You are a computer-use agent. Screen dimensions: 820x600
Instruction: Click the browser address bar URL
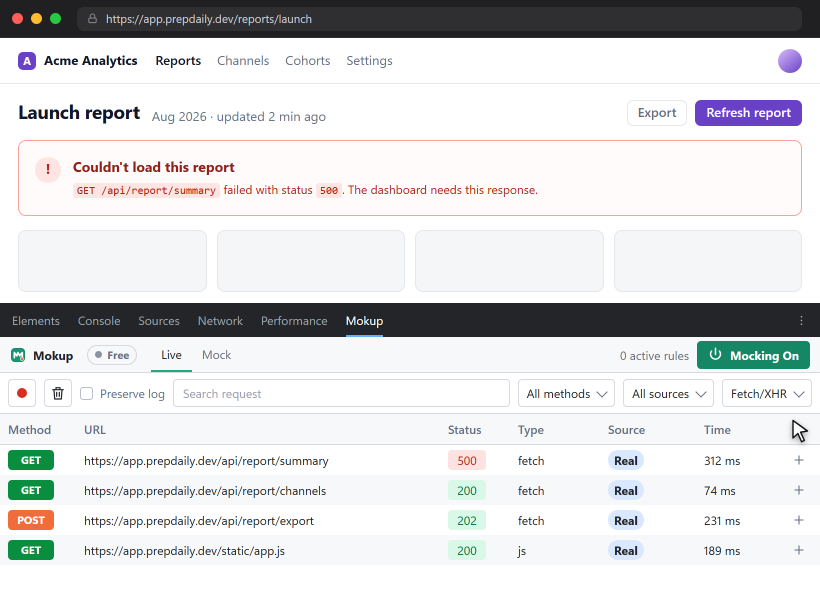click(x=209, y=19)
